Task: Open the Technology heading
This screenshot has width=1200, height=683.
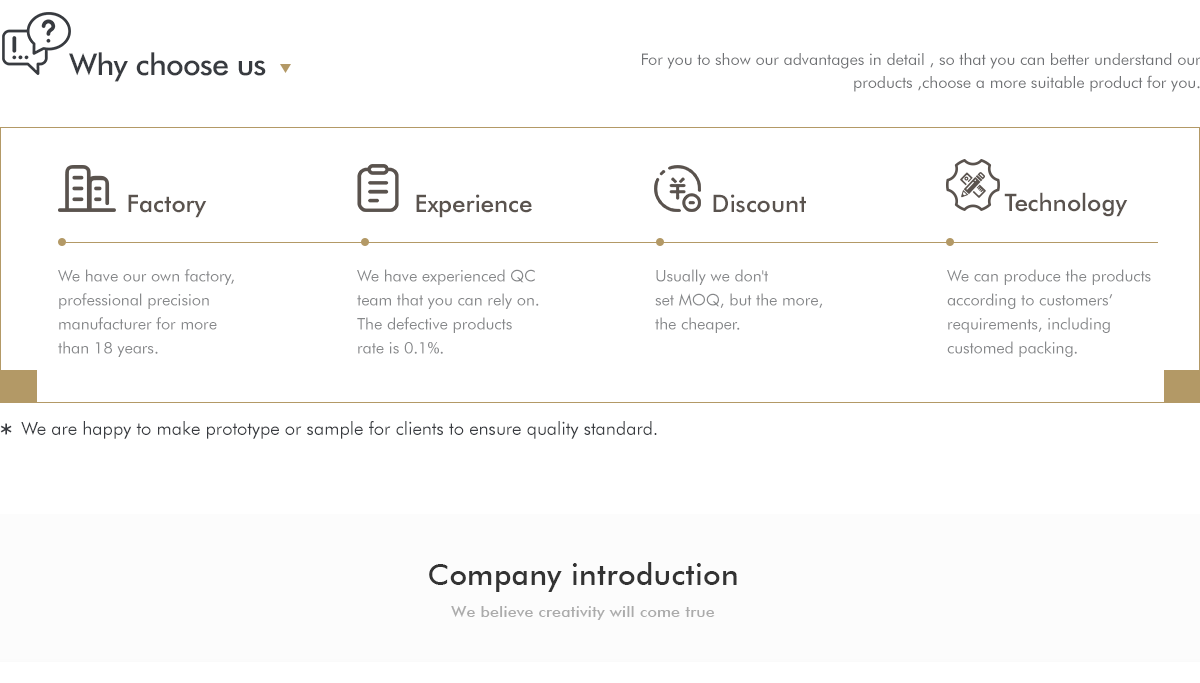Action: (x=1065, y=203)
